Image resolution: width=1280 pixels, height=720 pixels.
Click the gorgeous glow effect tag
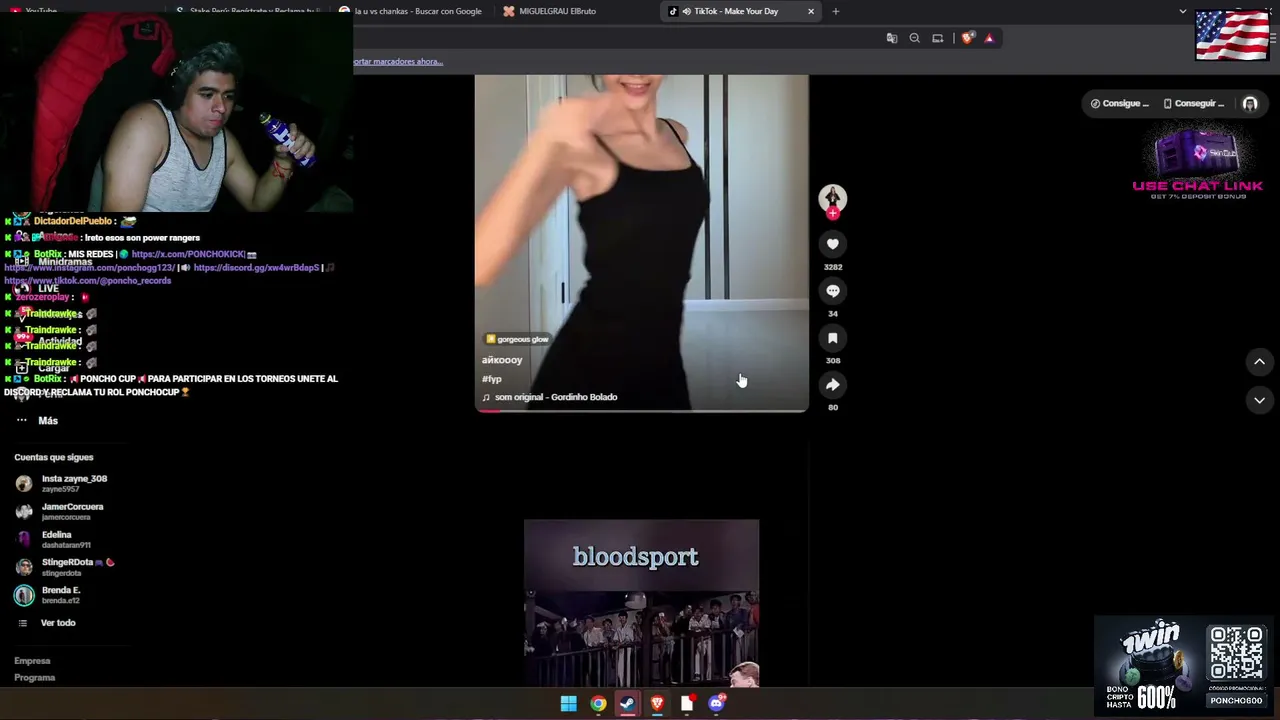point(517,339)
